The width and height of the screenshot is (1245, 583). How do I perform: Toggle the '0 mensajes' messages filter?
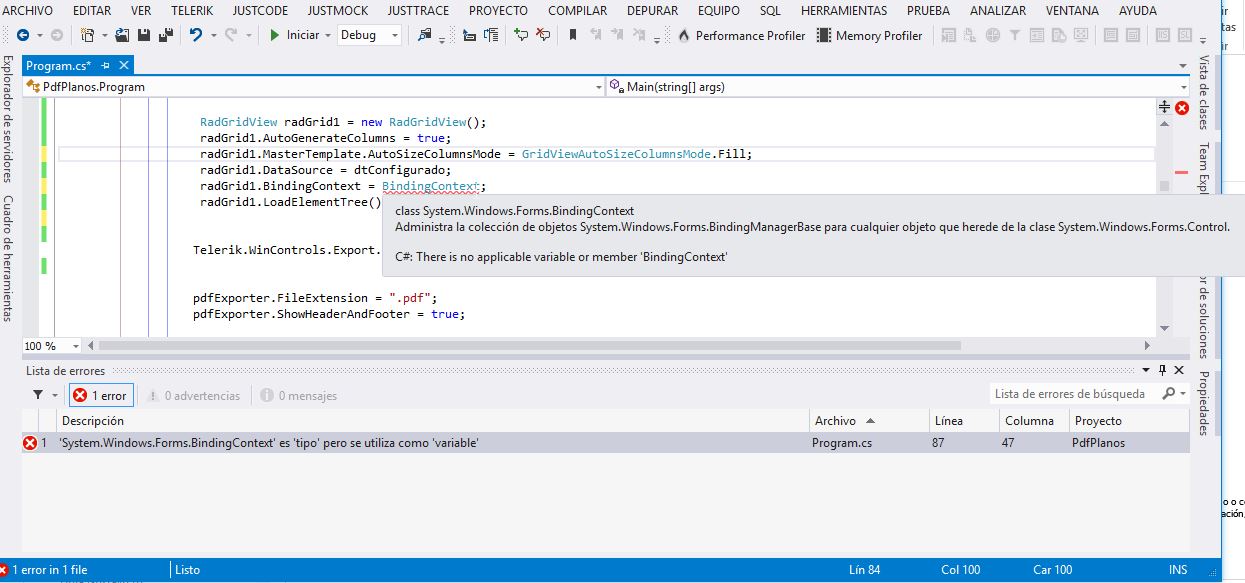[298, 395]
